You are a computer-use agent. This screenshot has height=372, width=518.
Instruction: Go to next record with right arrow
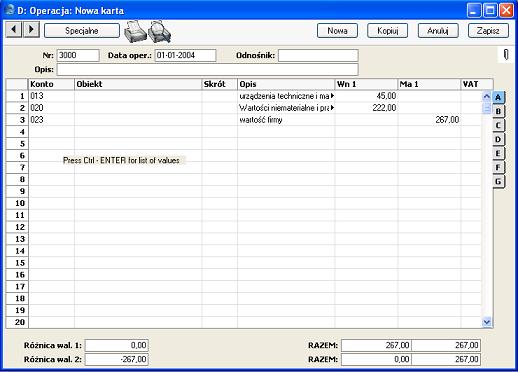(x=32, y=30)
